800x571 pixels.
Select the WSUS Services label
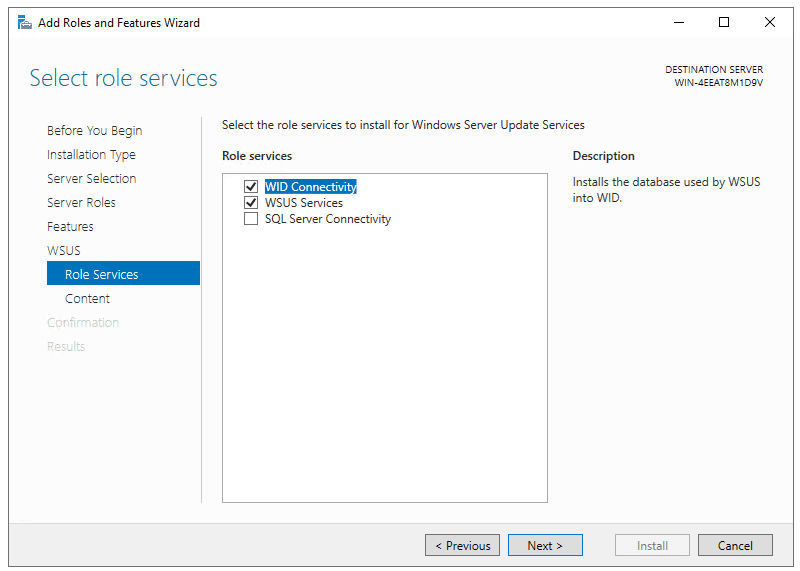[304, 203]
